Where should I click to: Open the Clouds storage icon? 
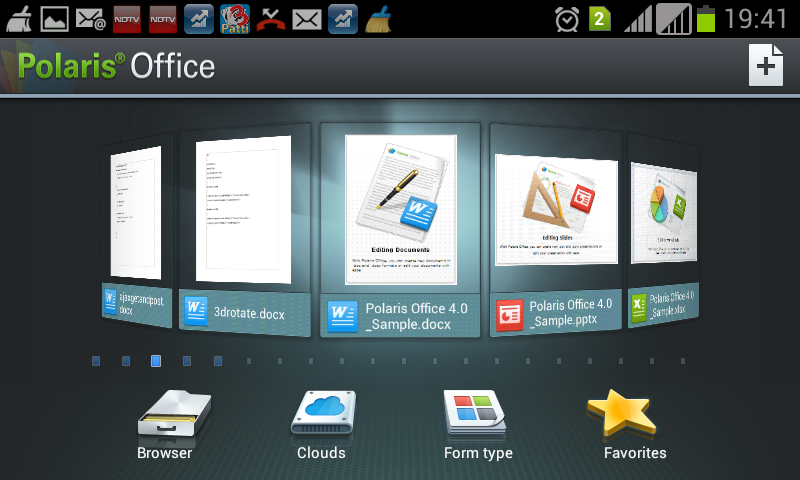point(323,412)
